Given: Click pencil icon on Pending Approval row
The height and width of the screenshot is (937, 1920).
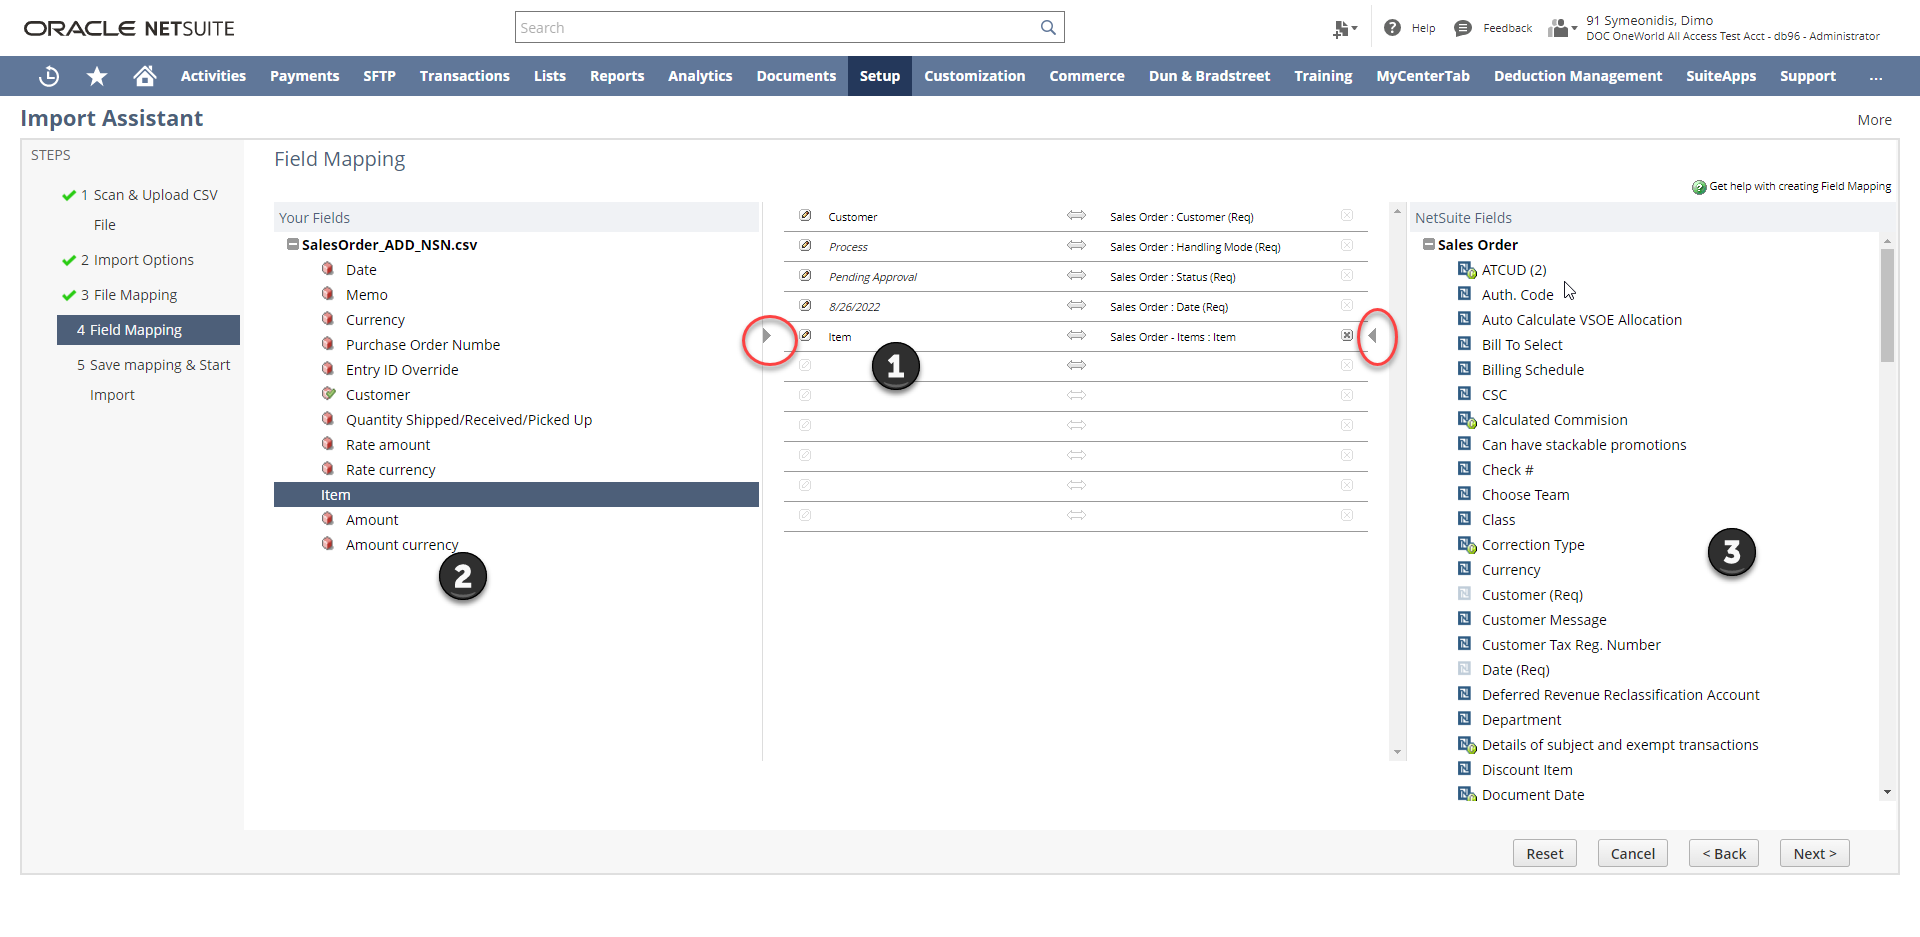Looking at the screenshot, I should click(805, 276).
